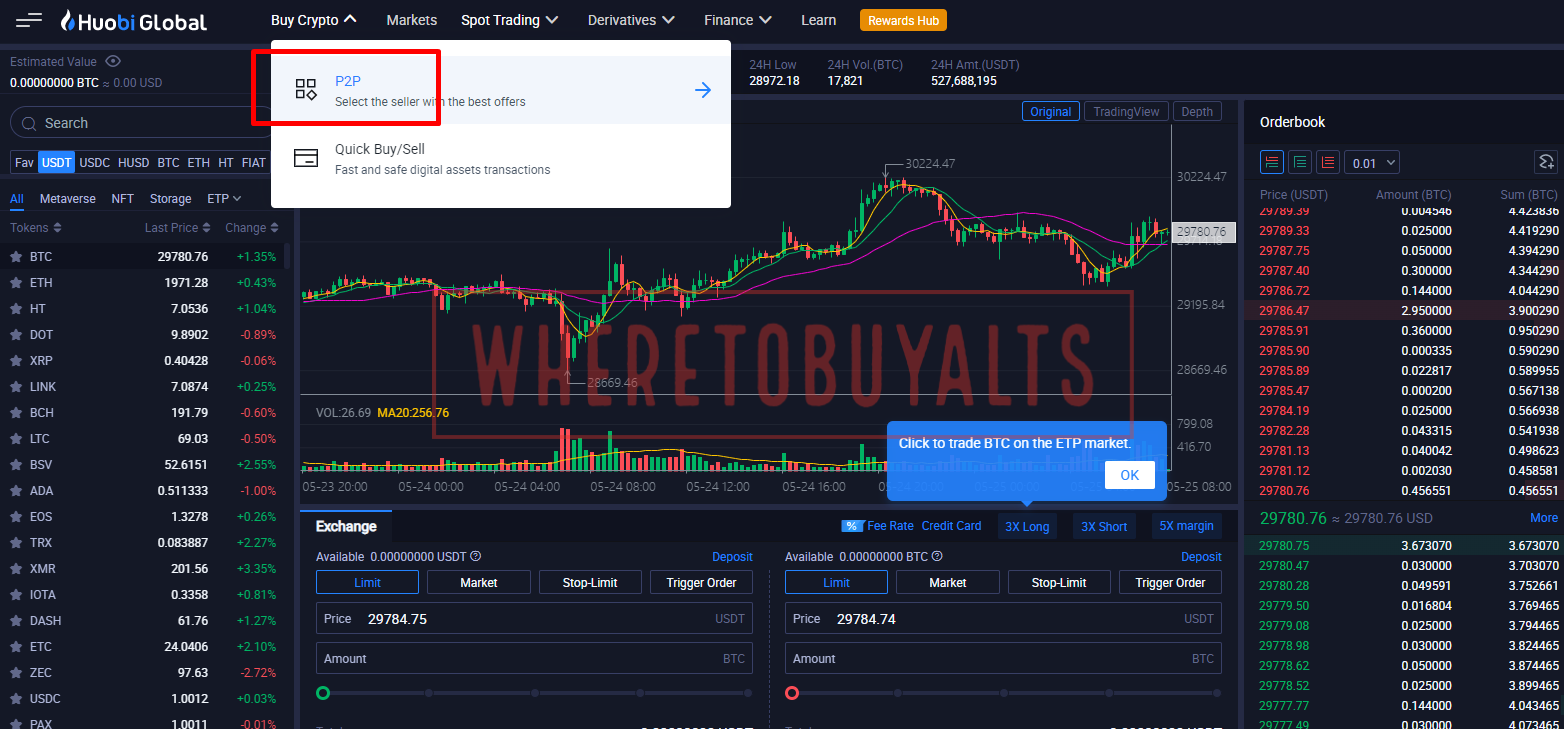This screenshot has width=1564, height=729.
Task: Show sell orders only in orderbook
Action: 1328,162
